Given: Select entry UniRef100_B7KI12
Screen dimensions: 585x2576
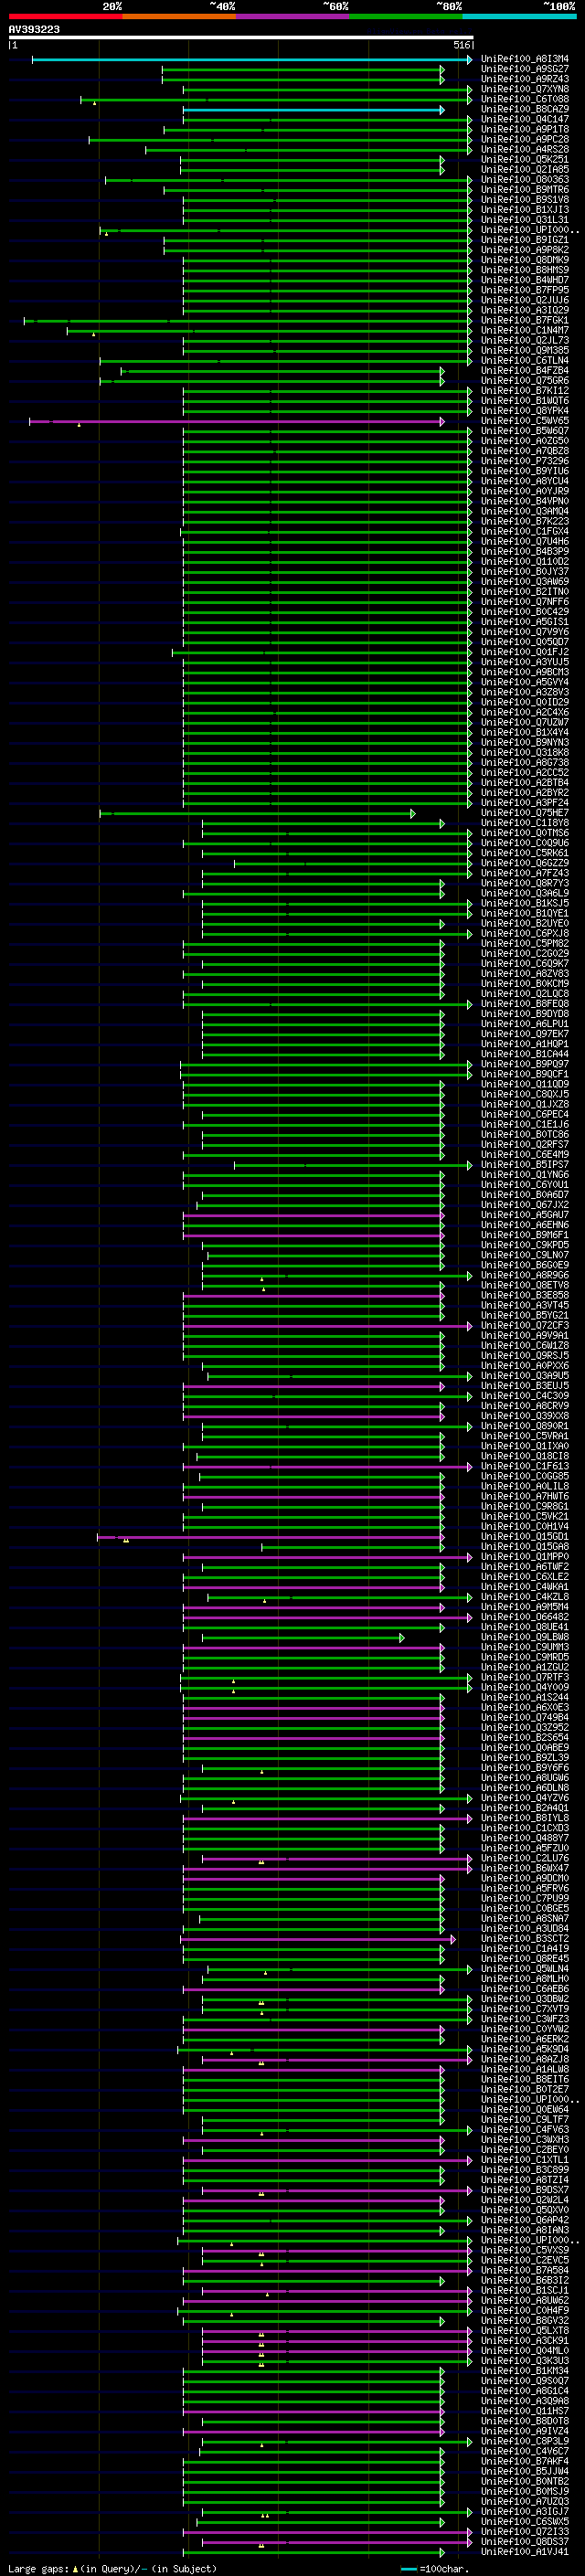Looking at the screenshot, I should tap(525, 390).
